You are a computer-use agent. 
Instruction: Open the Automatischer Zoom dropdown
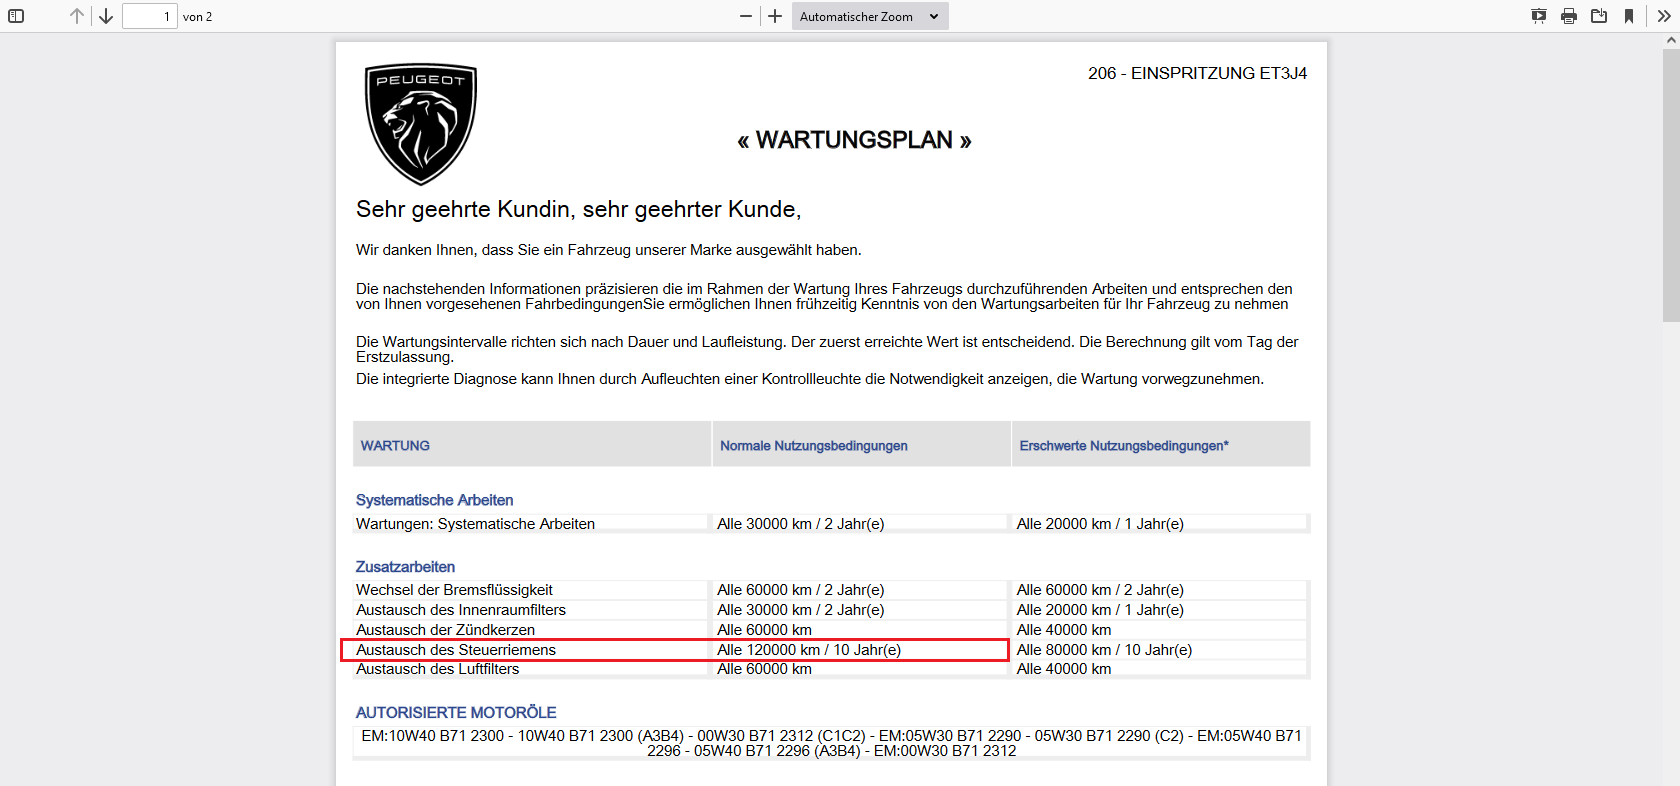pyautogui.click(x=869, y=16)
